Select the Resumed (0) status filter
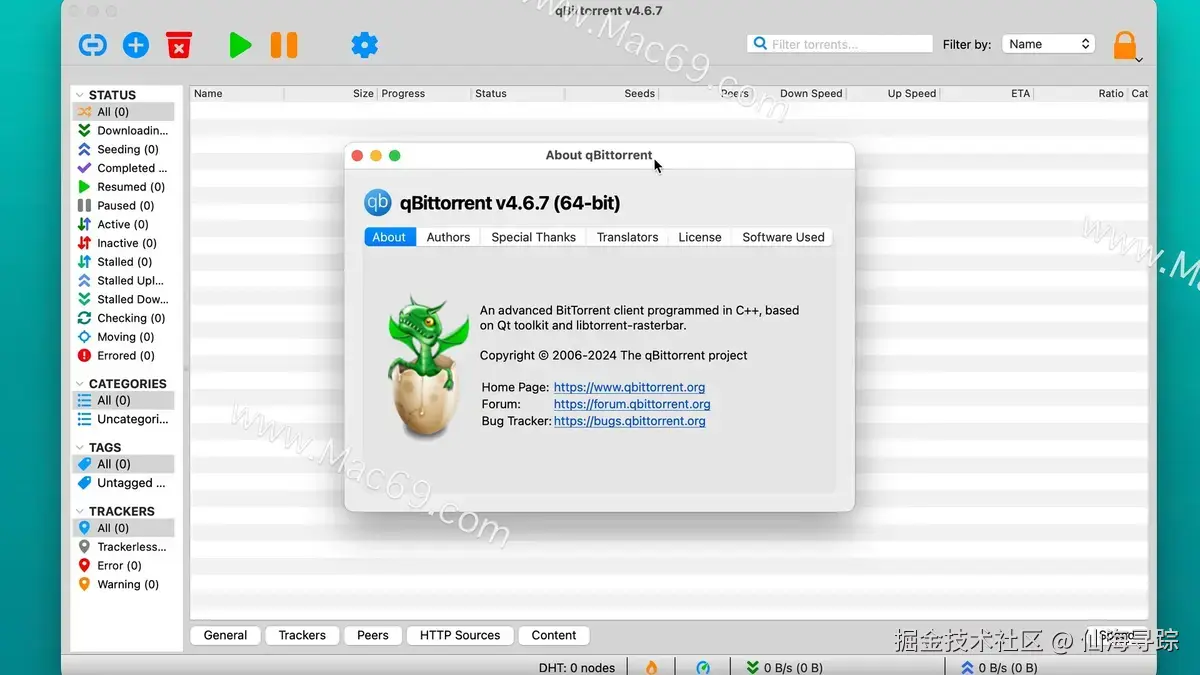 point(123,187)
